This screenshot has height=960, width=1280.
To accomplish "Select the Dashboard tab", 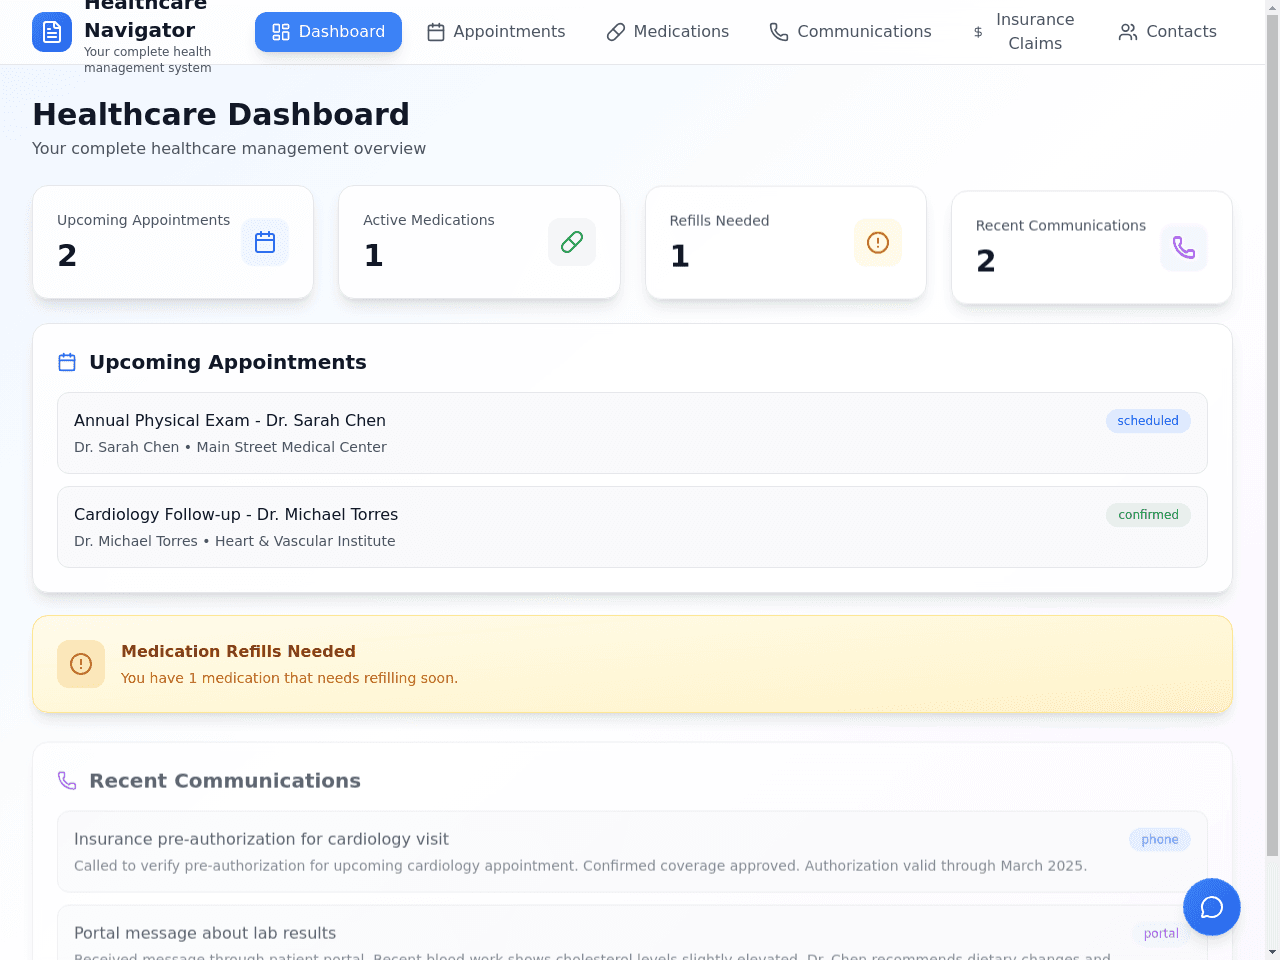I will pyautogui.click(x=328, y=32).
